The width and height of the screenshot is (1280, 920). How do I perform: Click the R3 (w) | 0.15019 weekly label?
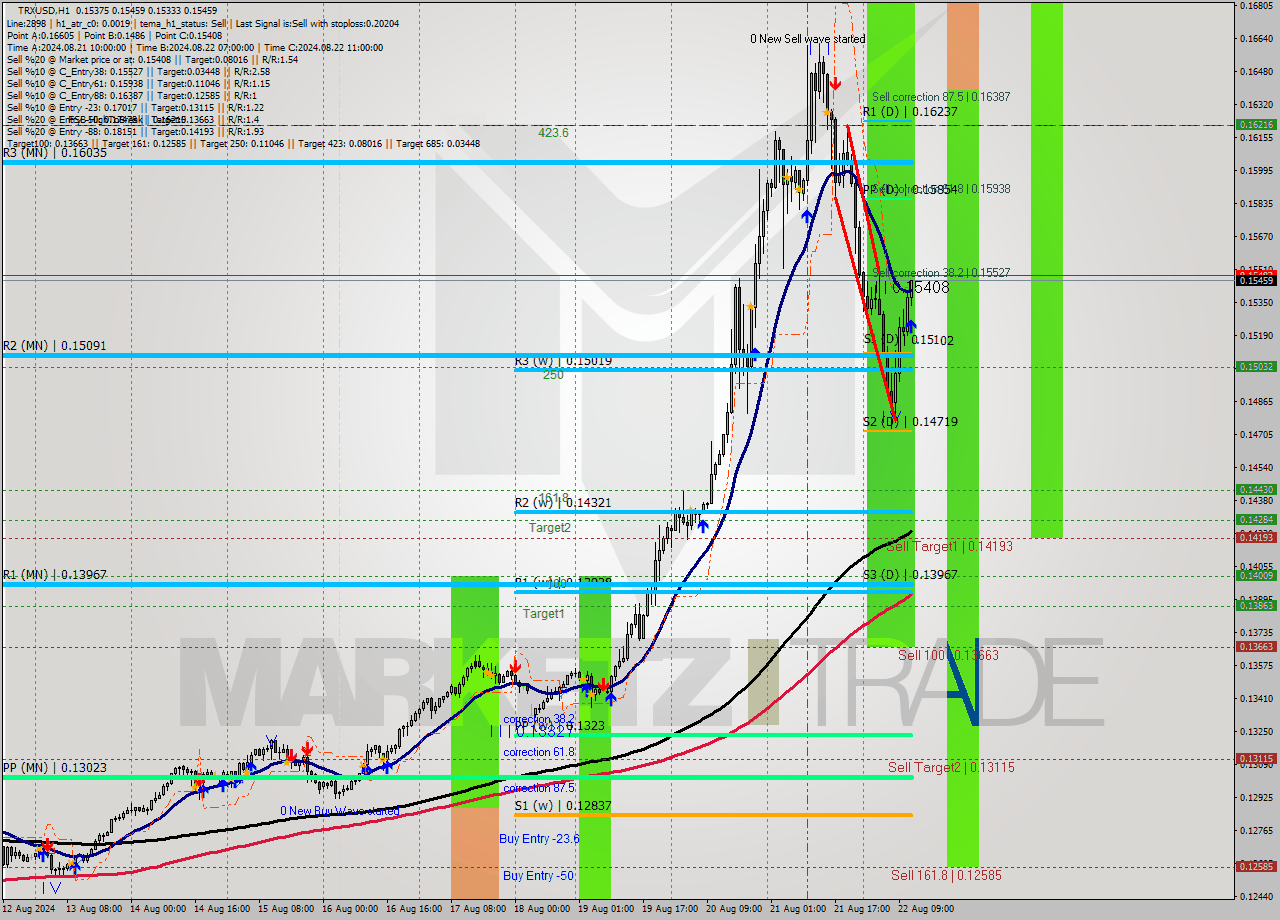563,360
